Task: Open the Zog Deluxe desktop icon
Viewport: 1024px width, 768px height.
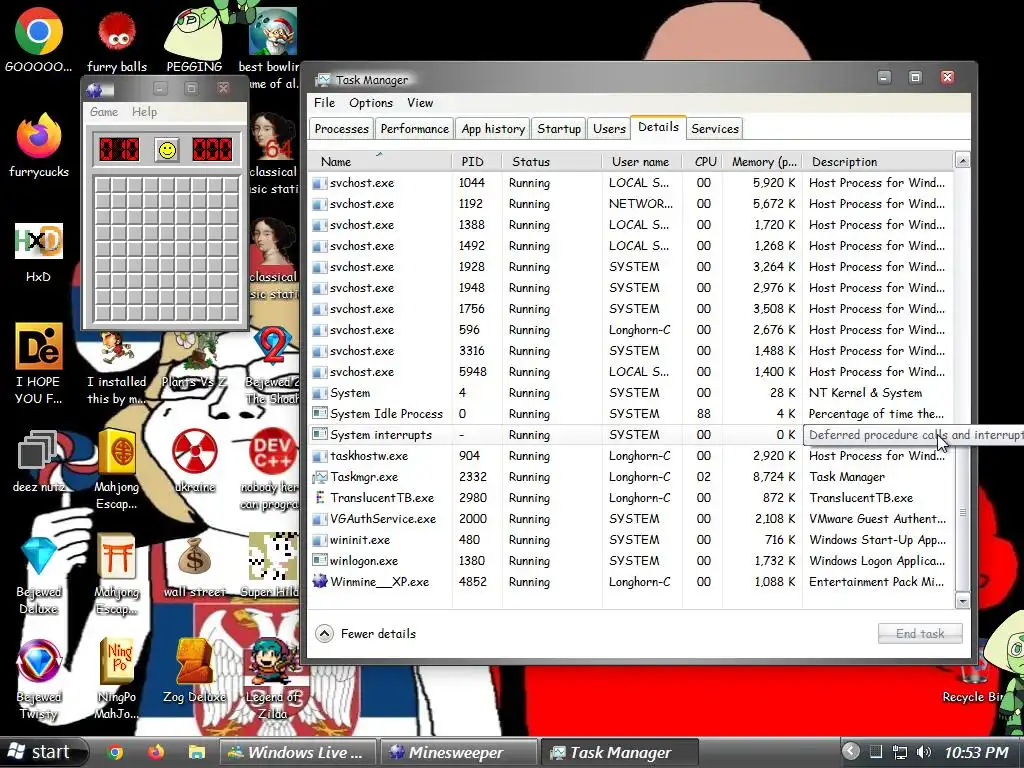Action: 195,671
